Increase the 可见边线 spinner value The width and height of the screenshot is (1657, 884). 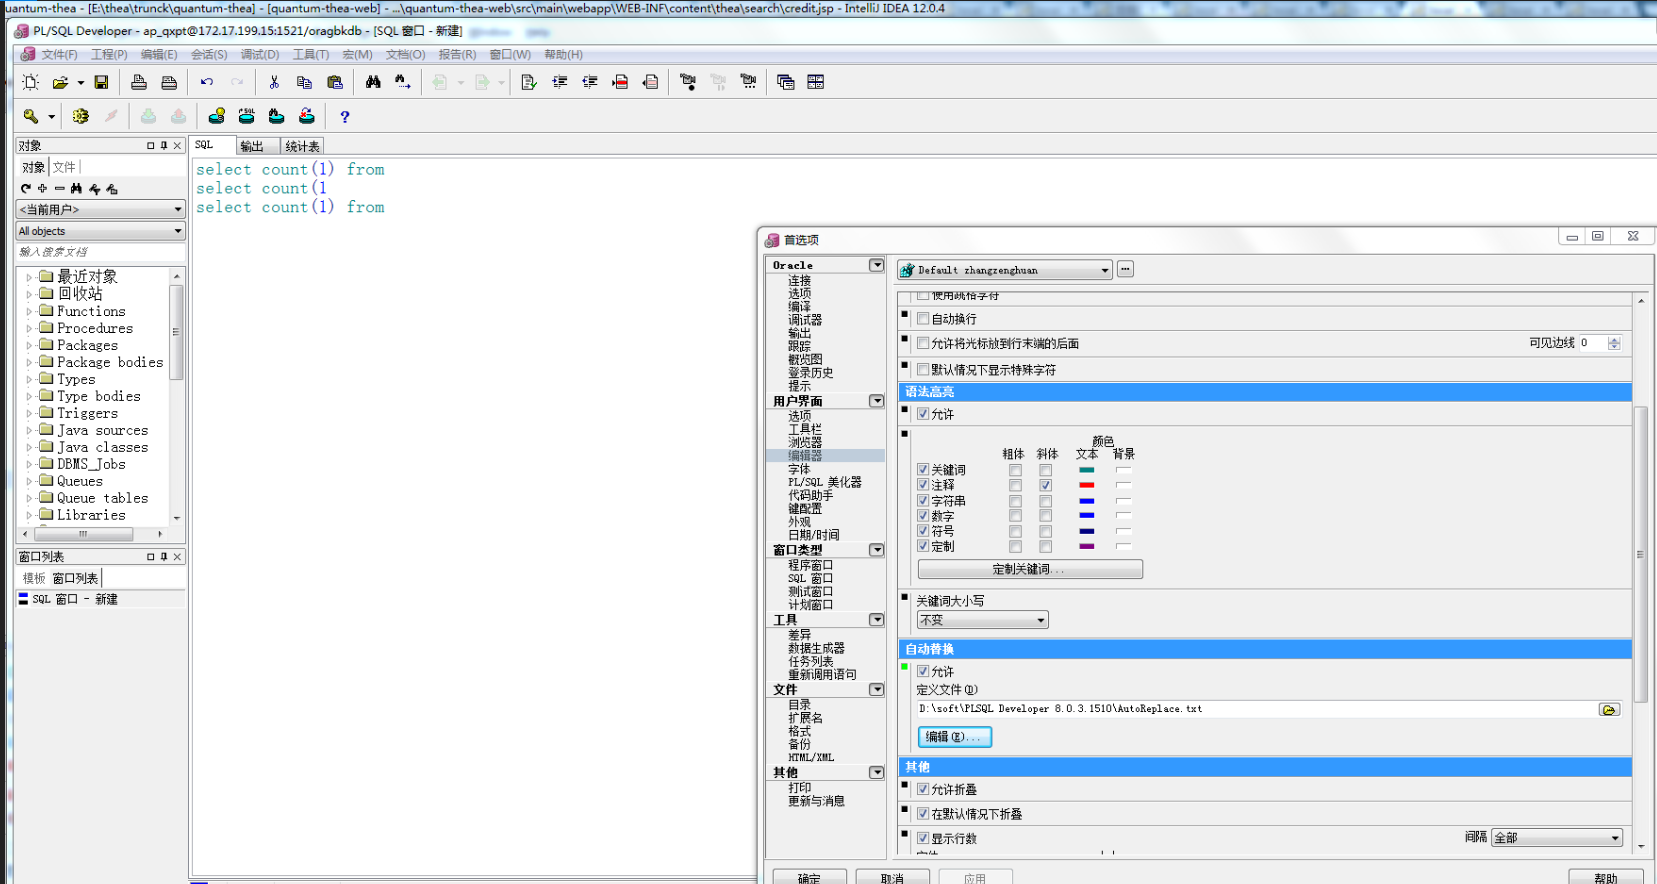click(1614, 339)
